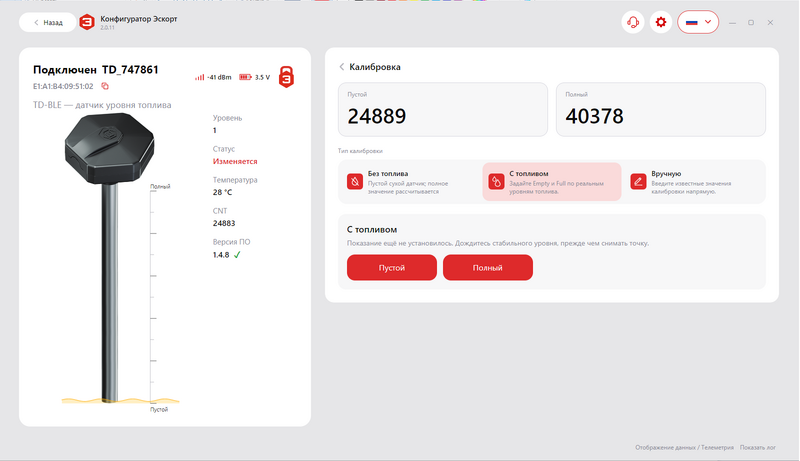Screen dimensions: 800x461
Task: Minimize the configurator window
Action: [x=733, y=22]
